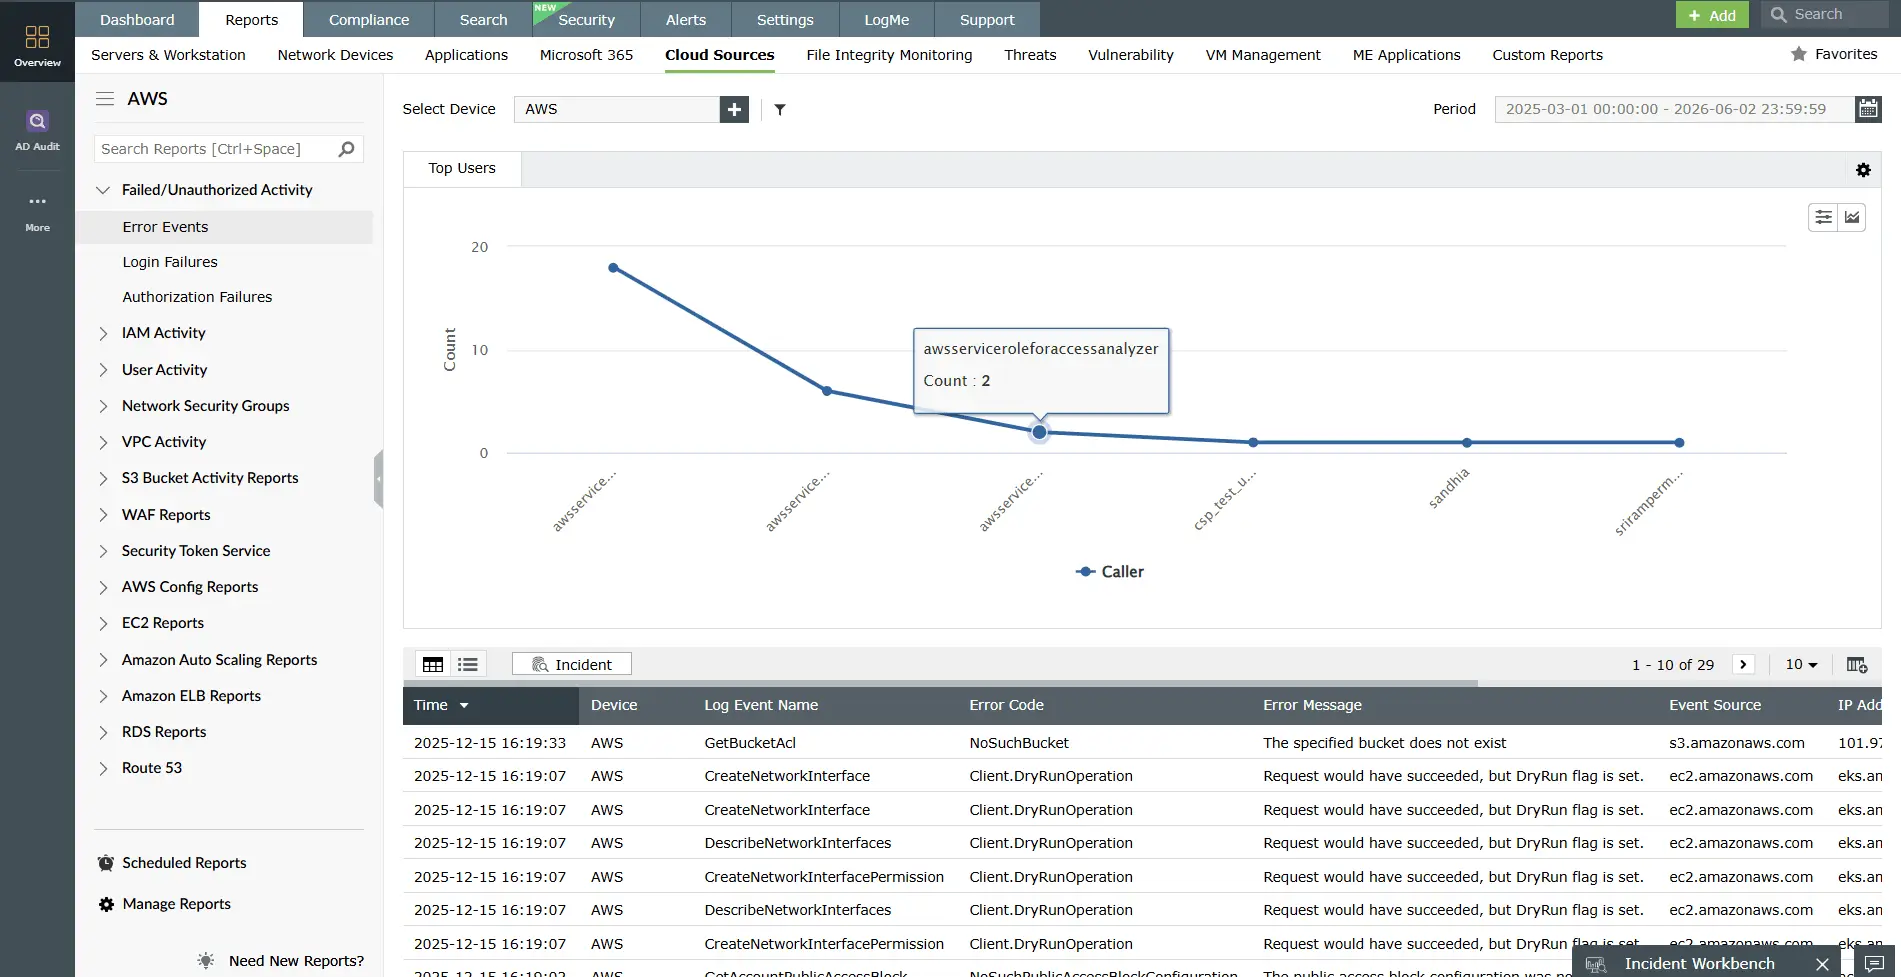The width and height of the screenshot is (1901, 977).
Task: Expand Security Token Service group
Action: (103, 551)
